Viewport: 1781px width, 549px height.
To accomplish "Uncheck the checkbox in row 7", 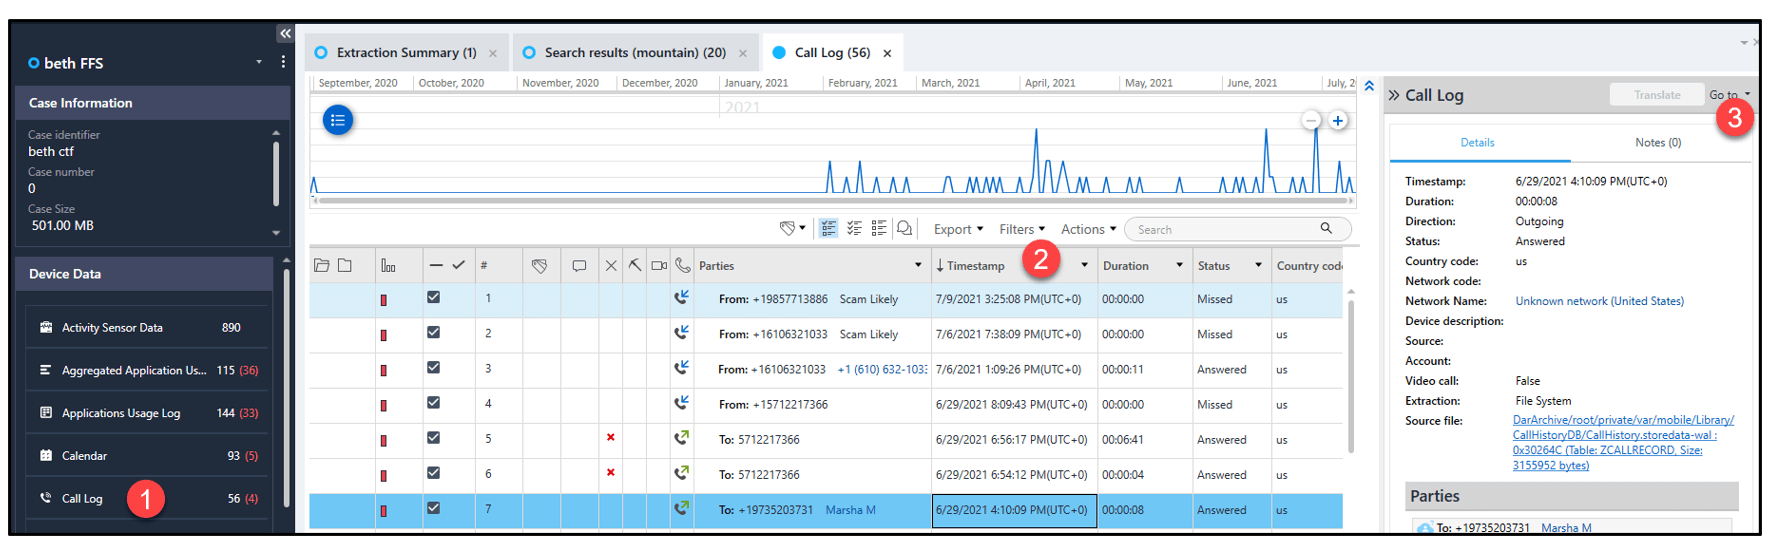I will 433,507.
